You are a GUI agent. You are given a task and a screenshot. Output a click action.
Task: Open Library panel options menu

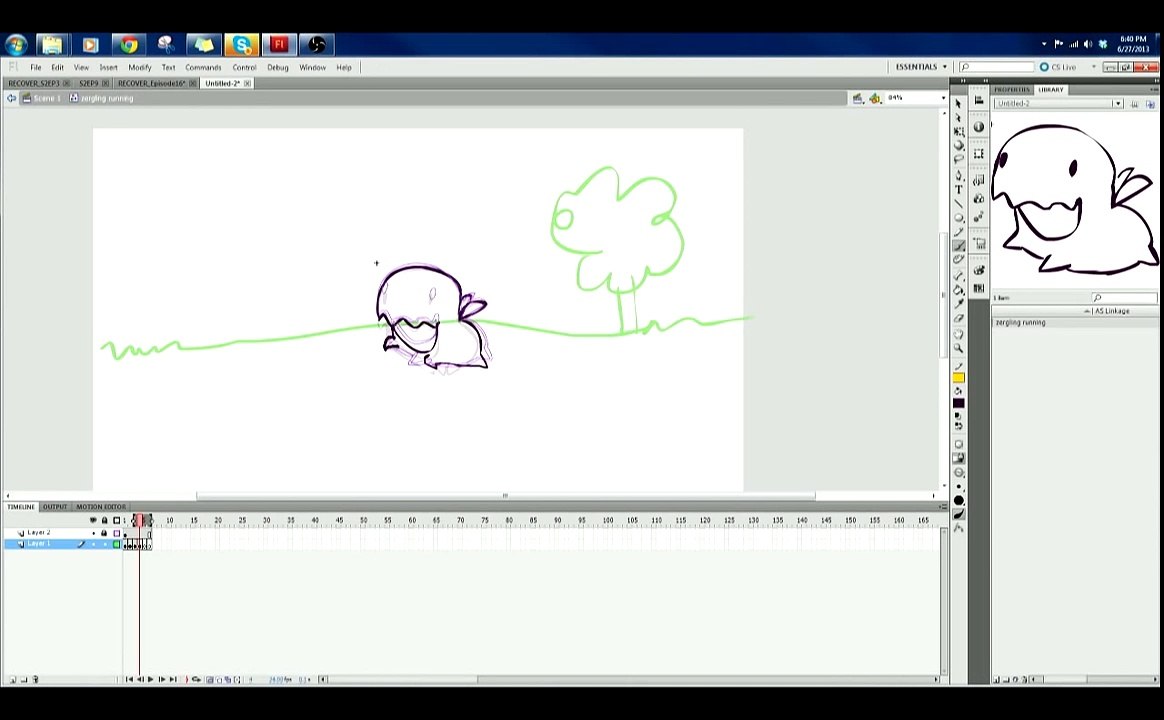click(1153, 89)
